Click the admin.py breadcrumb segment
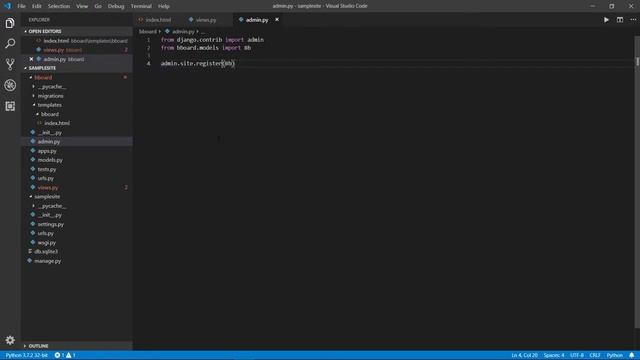The height and width of the screenshot is (360, 640). pyautogui.click(x=183, y=31)
